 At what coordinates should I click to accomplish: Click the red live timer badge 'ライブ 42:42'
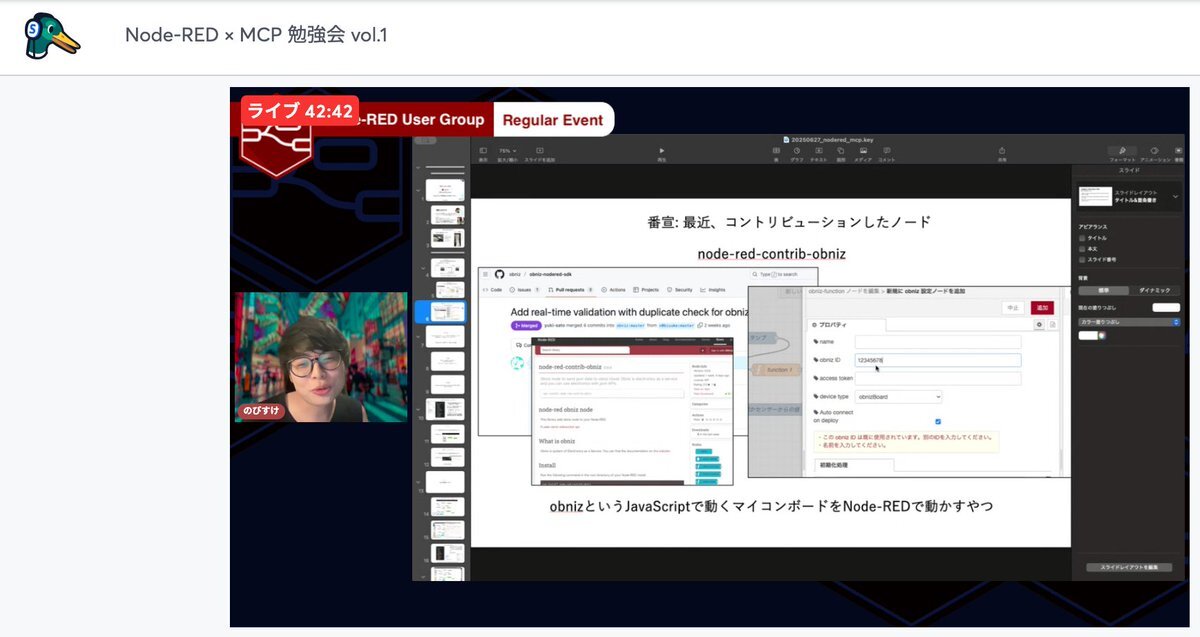coord(299,111)
